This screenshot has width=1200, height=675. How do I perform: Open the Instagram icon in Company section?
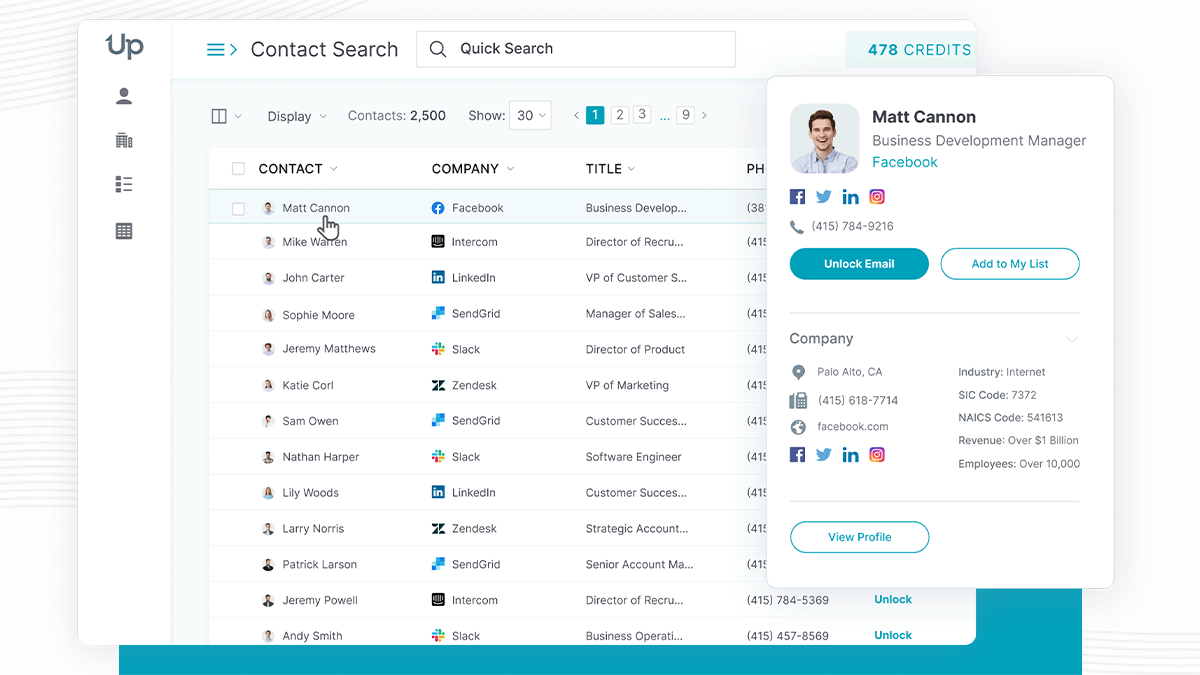tap(877, 455)
